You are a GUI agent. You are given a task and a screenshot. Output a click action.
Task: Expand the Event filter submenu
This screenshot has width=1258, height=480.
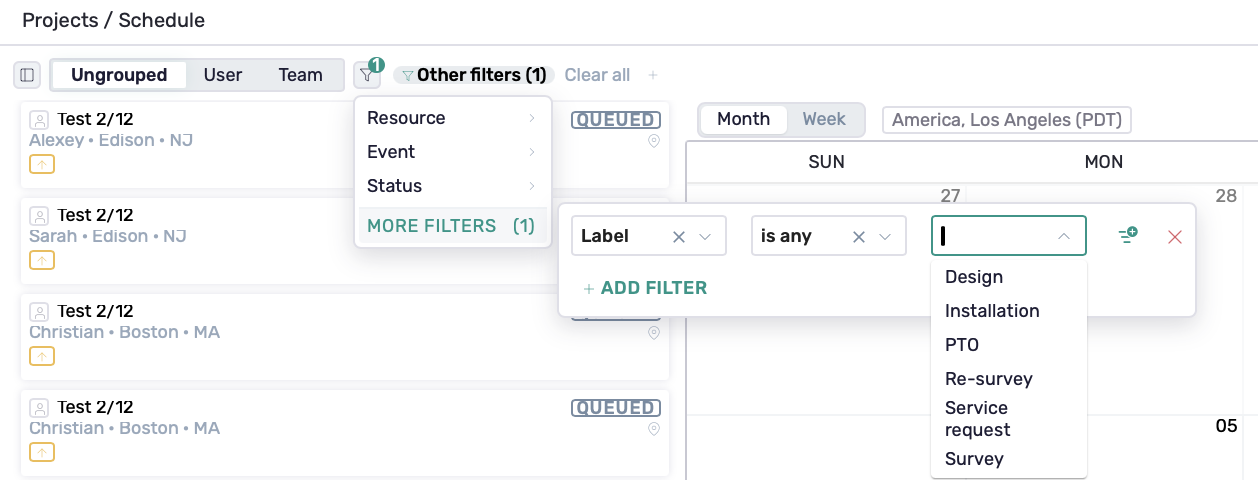[x=451, y=152]
